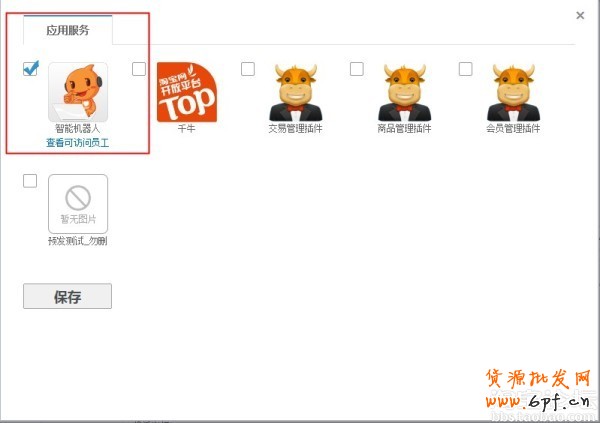Switch to the 应用服务 tab
600x423 pixels.
point(68,30)
